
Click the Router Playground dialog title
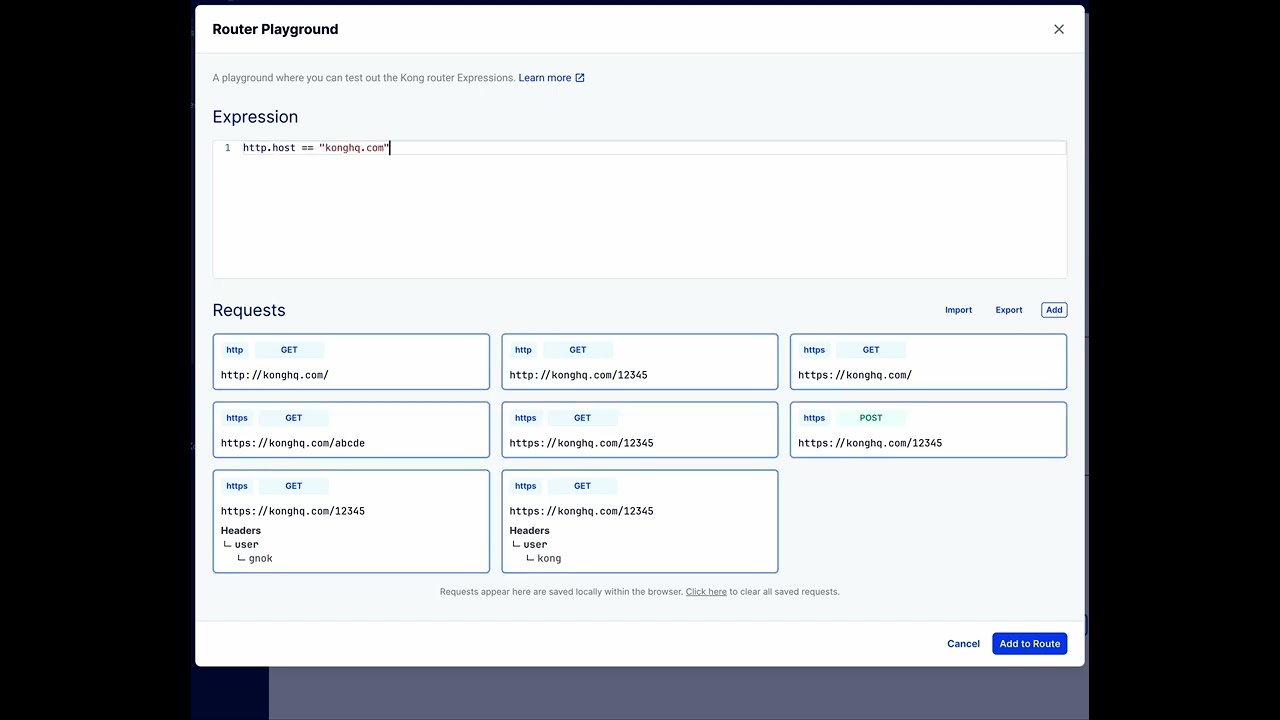click(275, 29)
